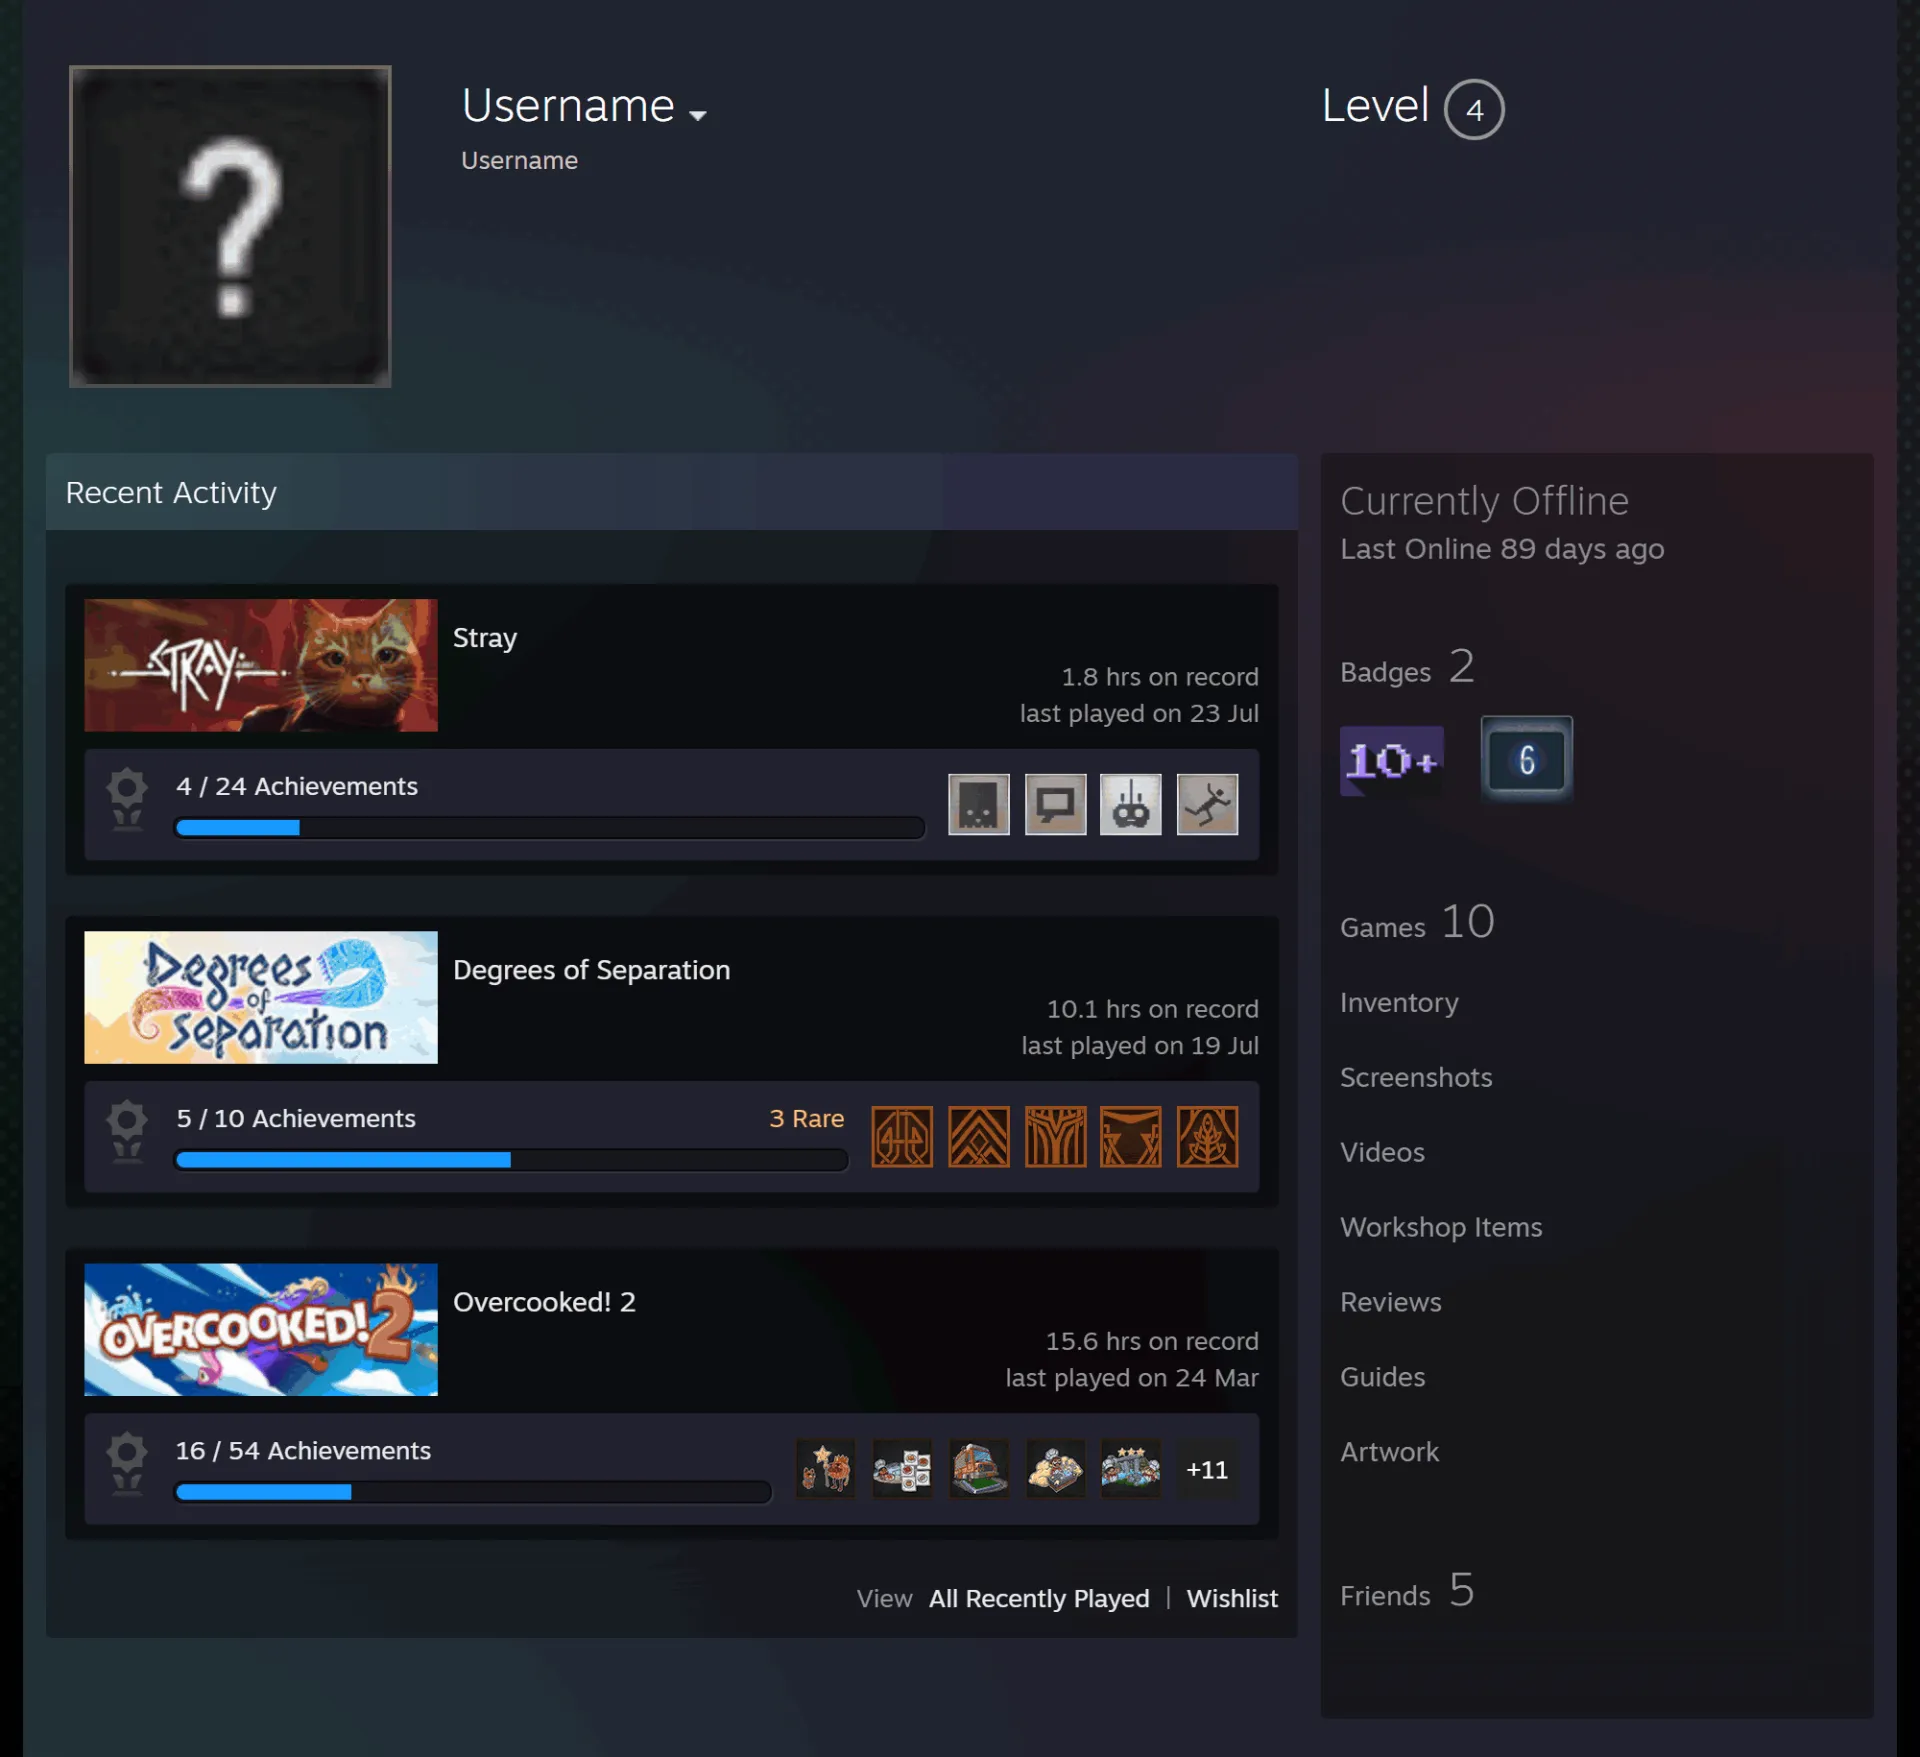Click the Stray game title link
1920x1757 pixels.
tap(485, 638)
